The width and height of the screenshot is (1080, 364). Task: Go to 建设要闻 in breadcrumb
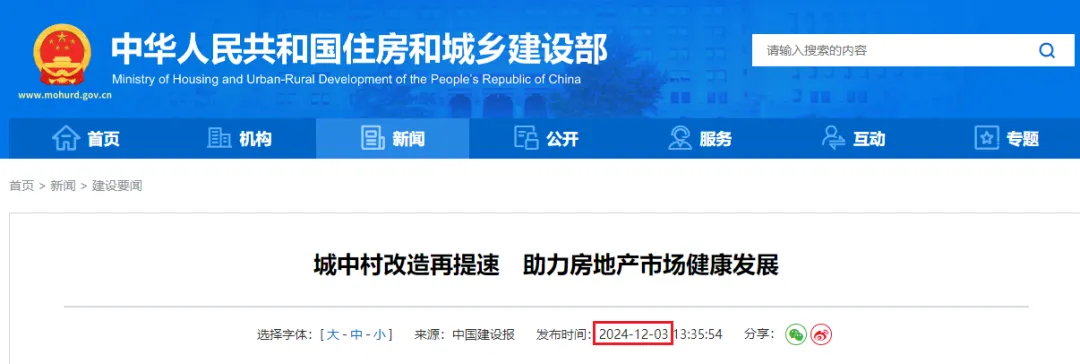(117, 186)
